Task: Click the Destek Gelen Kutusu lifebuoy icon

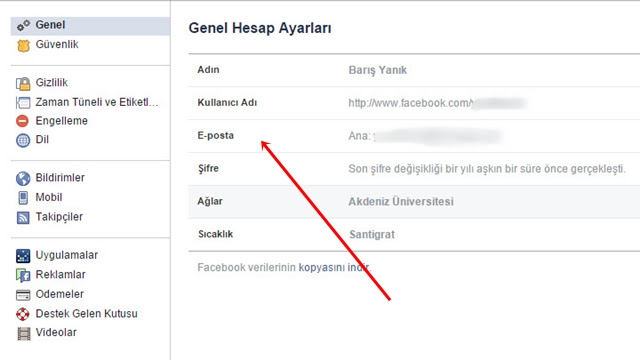Action: tap(23, 314)
